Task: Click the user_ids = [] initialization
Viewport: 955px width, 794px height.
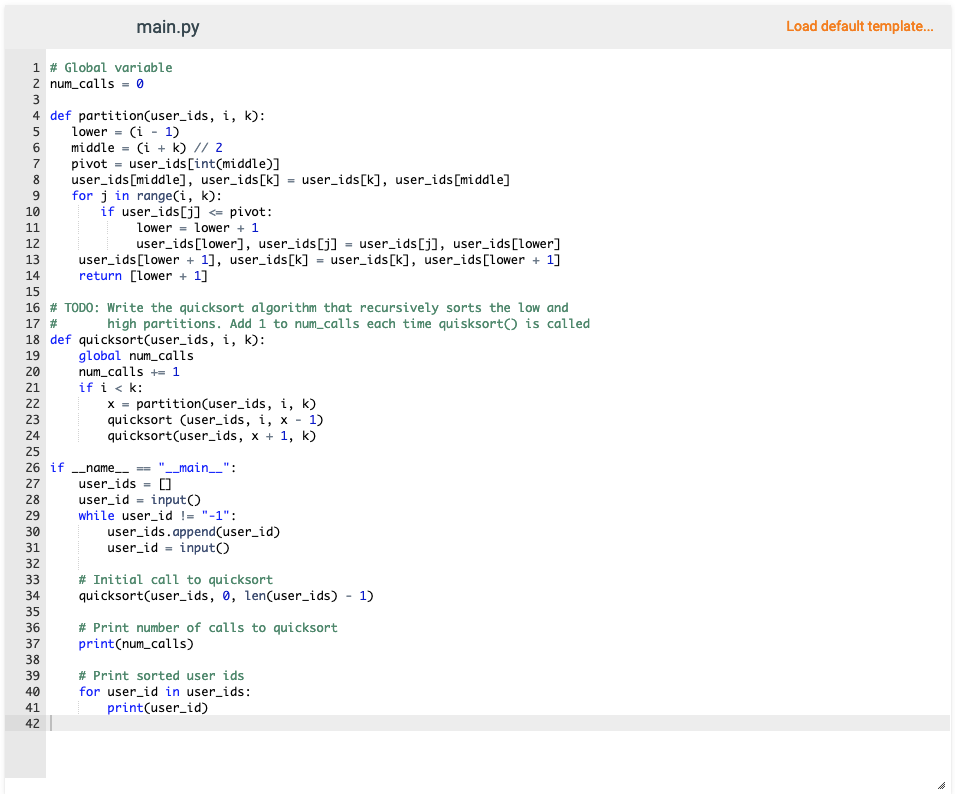Action: click(x=110, y=483)
